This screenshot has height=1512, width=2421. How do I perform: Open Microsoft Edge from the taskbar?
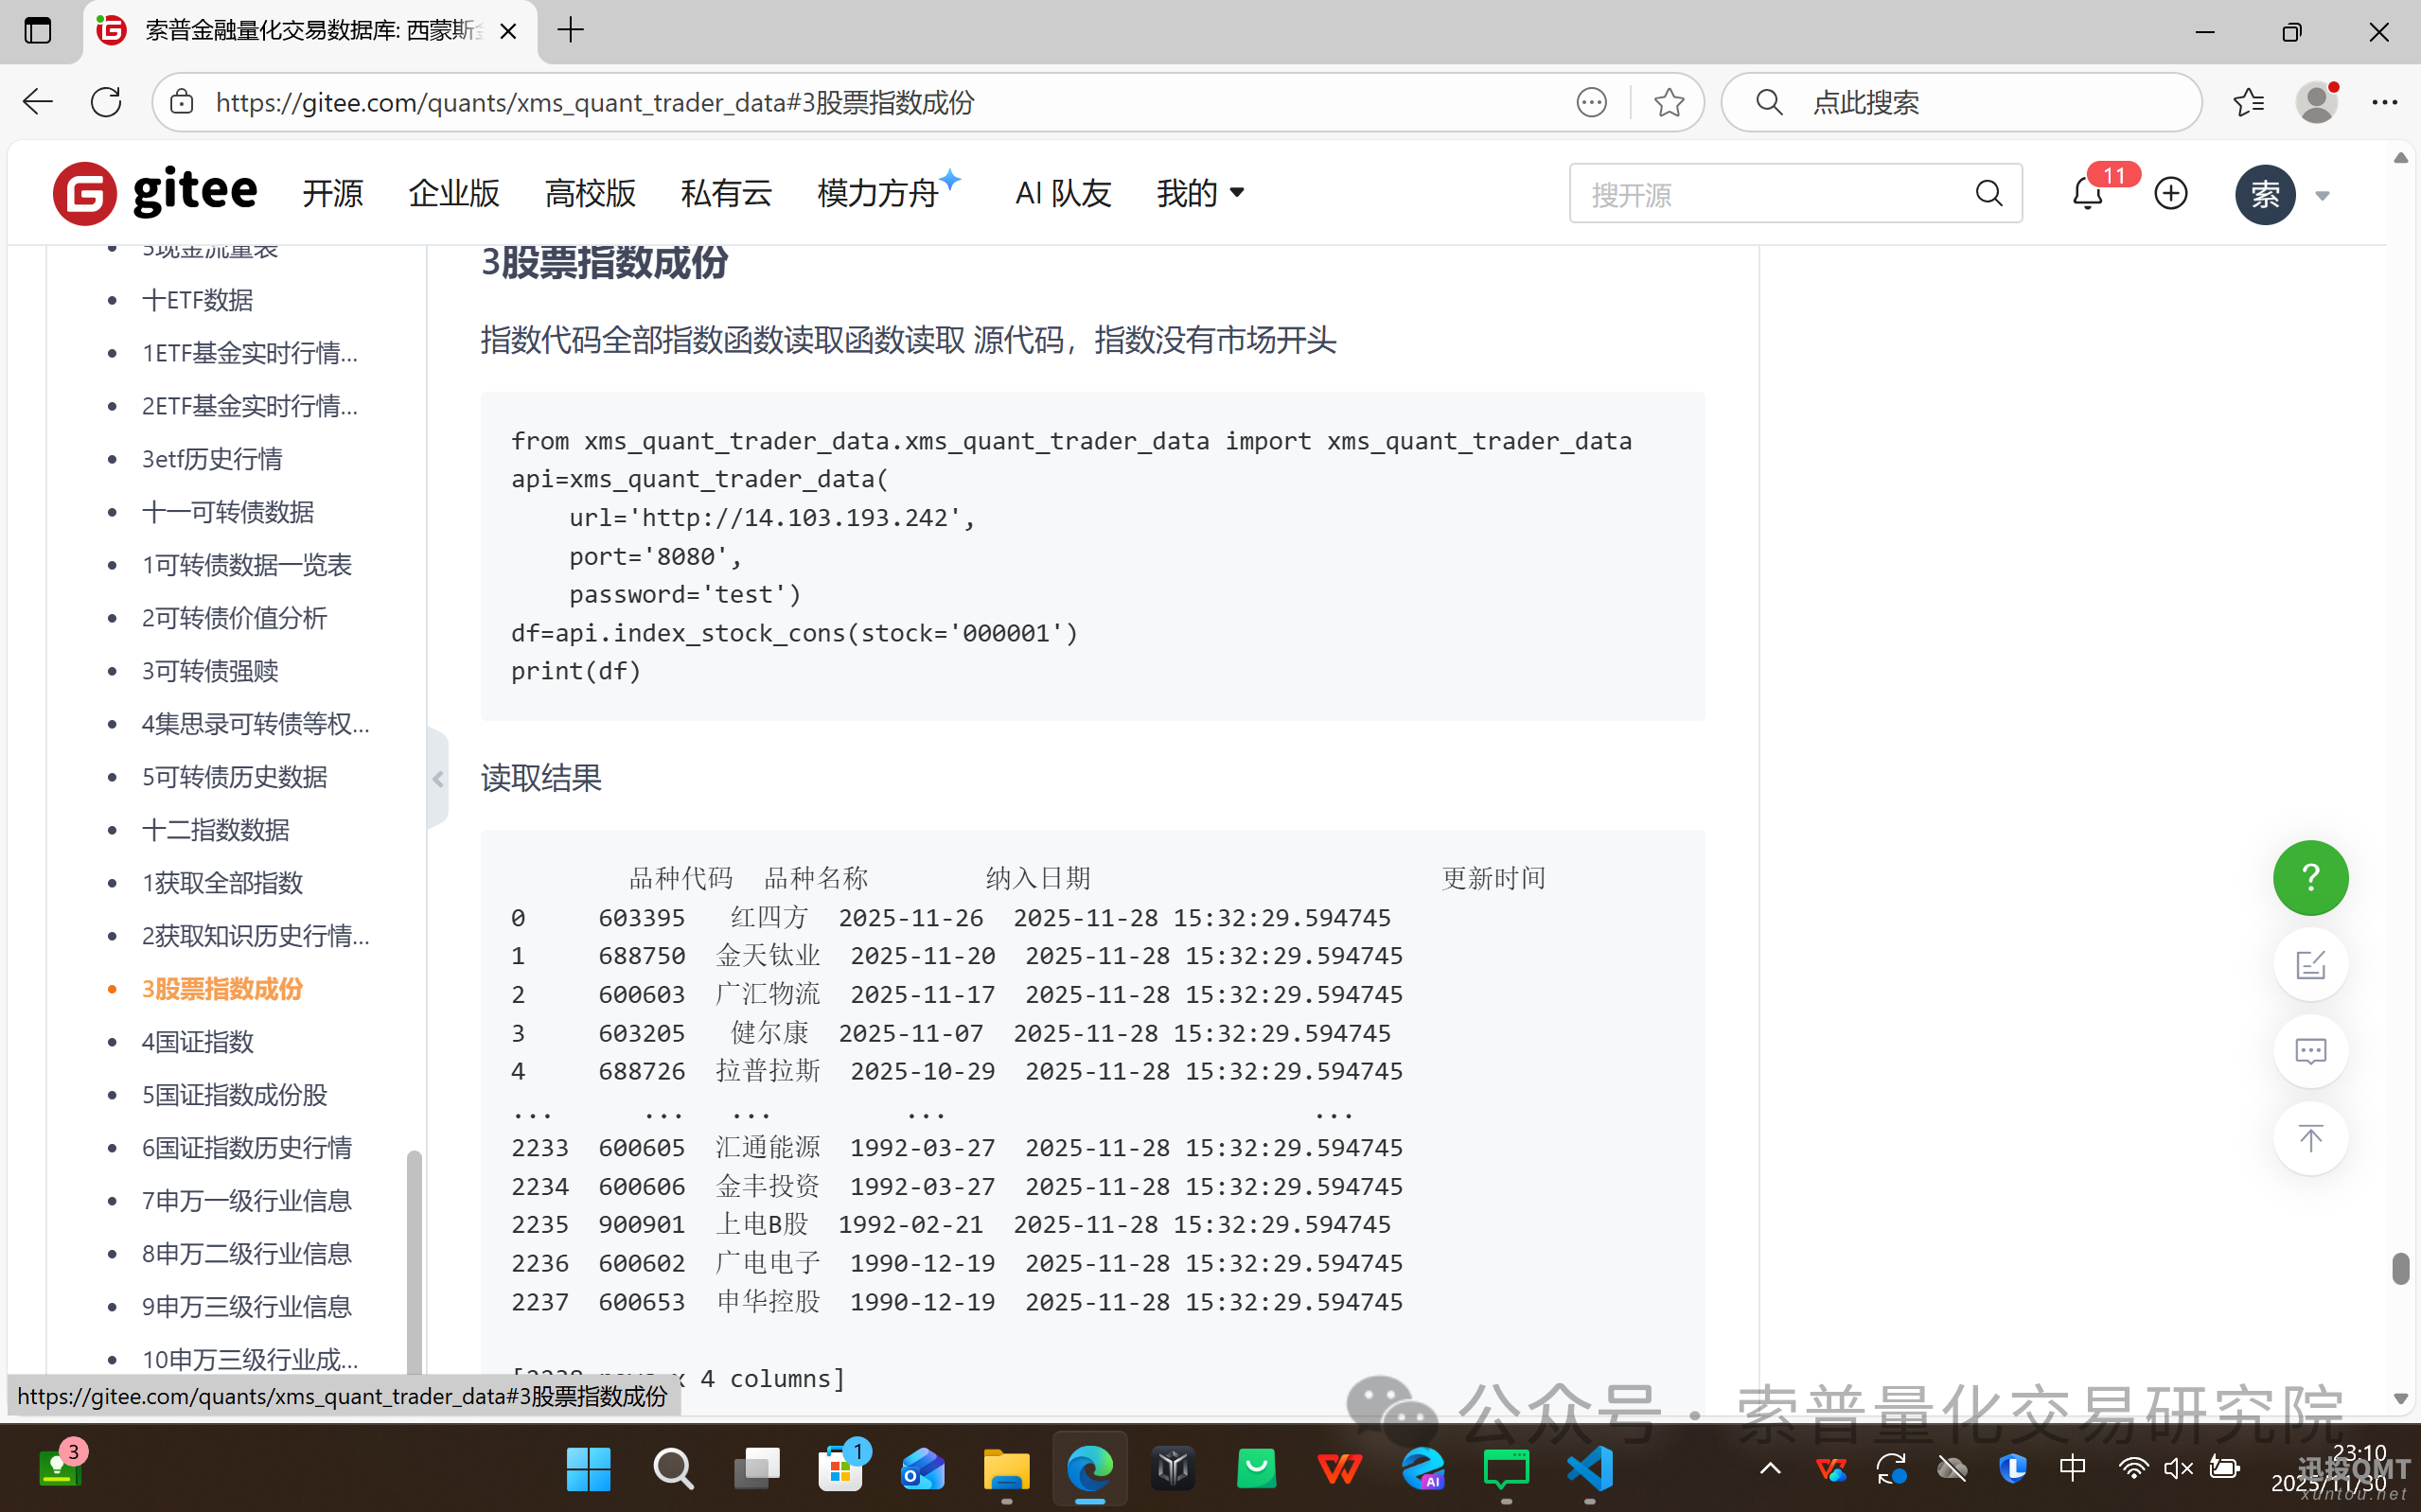1089,1468
